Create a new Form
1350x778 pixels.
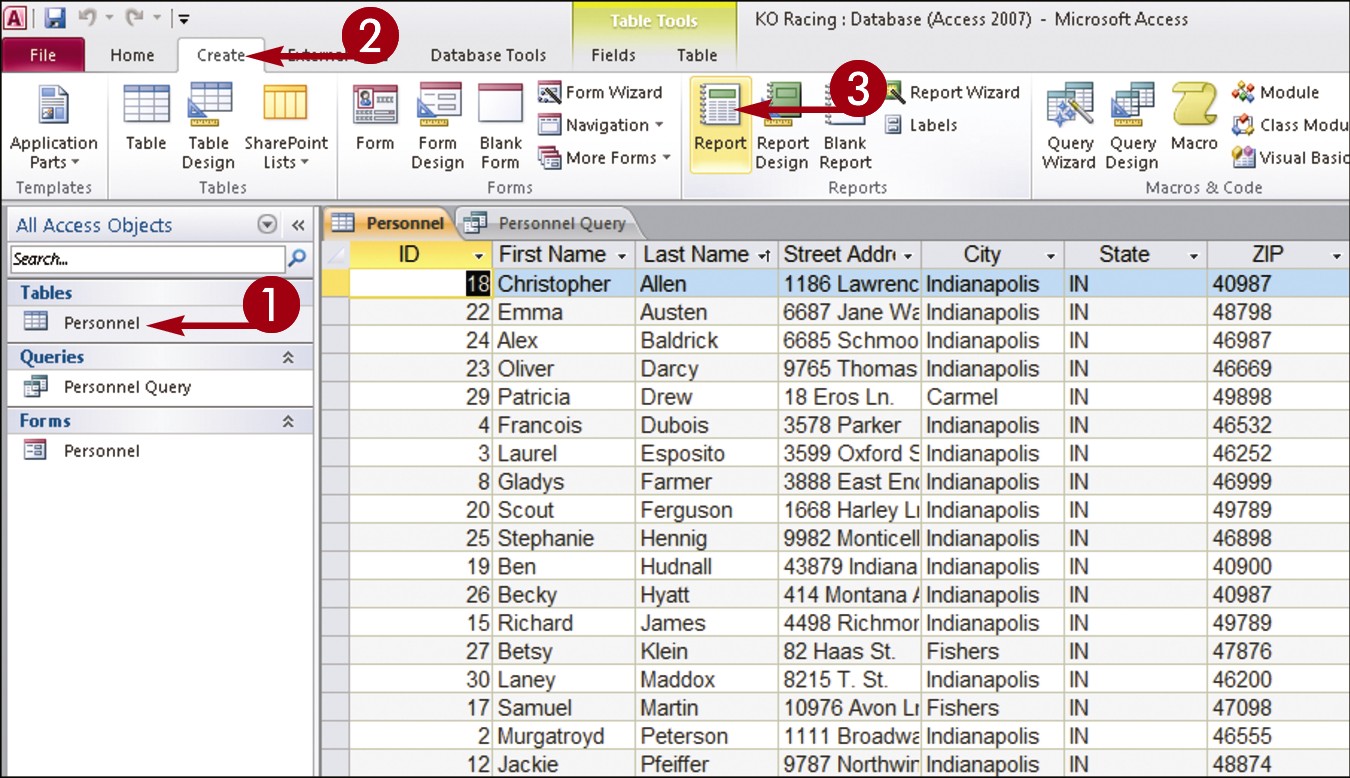375,118
